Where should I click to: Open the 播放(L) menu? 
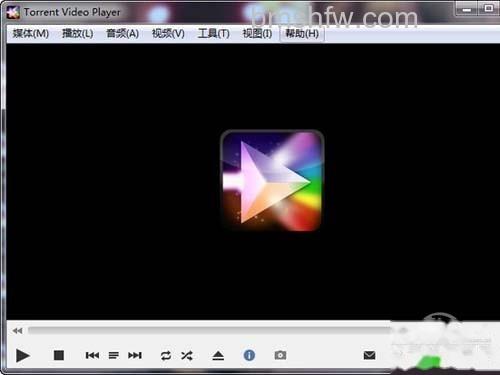pyautogui.click(x=78, y=33)
